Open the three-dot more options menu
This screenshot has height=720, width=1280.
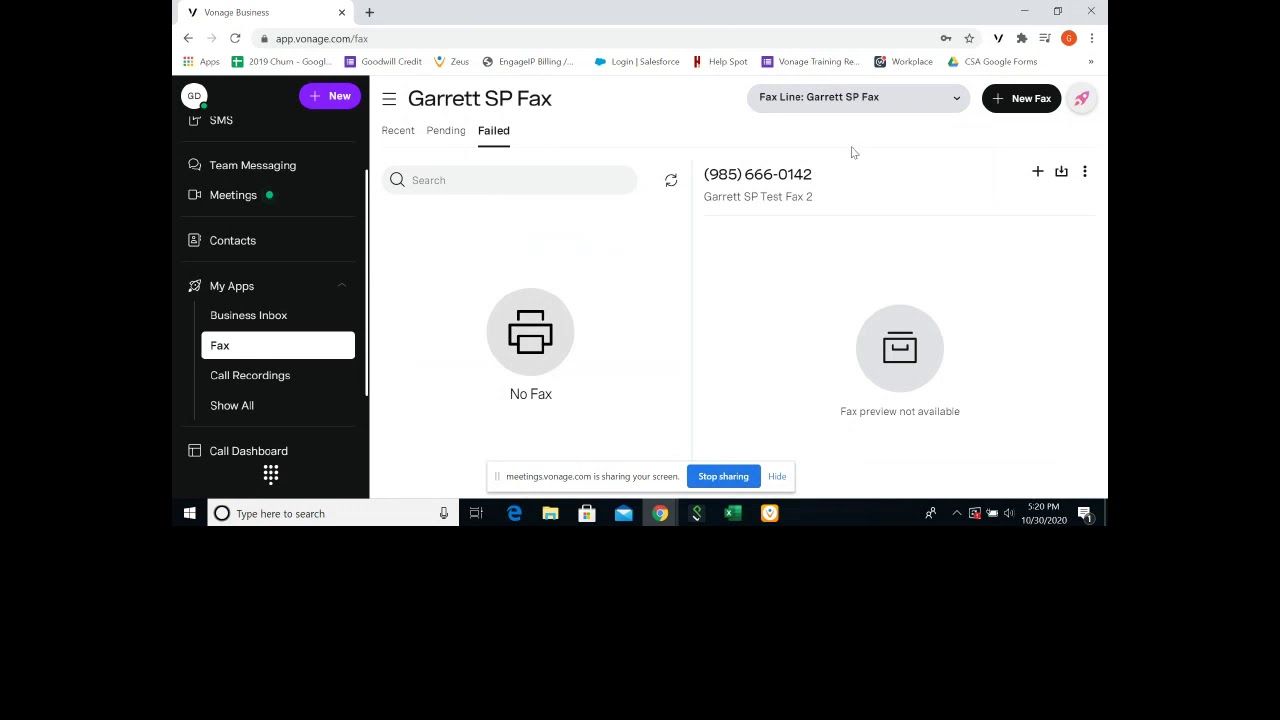point(1084,172)
